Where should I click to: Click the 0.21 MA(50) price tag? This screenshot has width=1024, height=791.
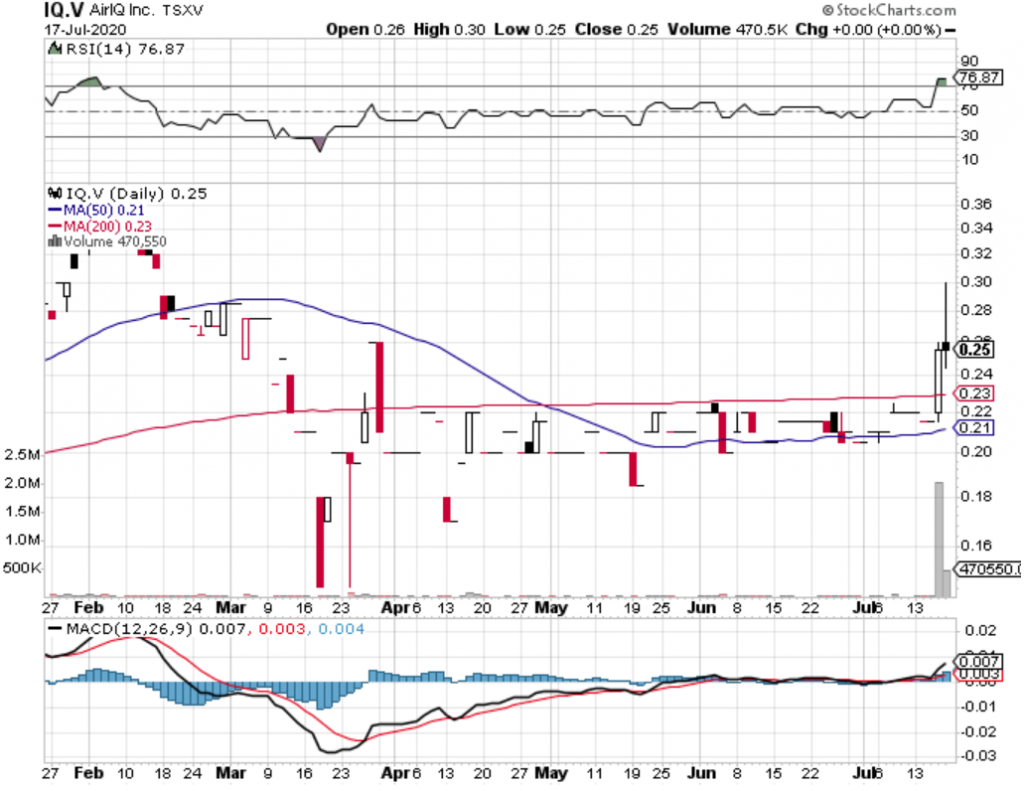pyautogui.click(x=974, y=428)
